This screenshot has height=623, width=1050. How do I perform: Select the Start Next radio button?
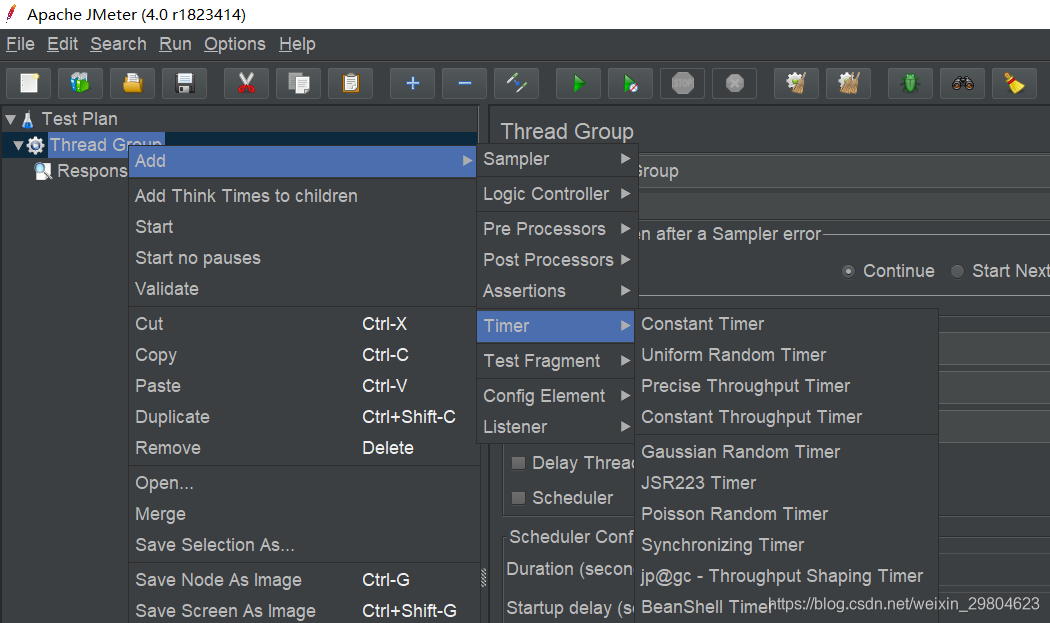[x=958, y=271]
